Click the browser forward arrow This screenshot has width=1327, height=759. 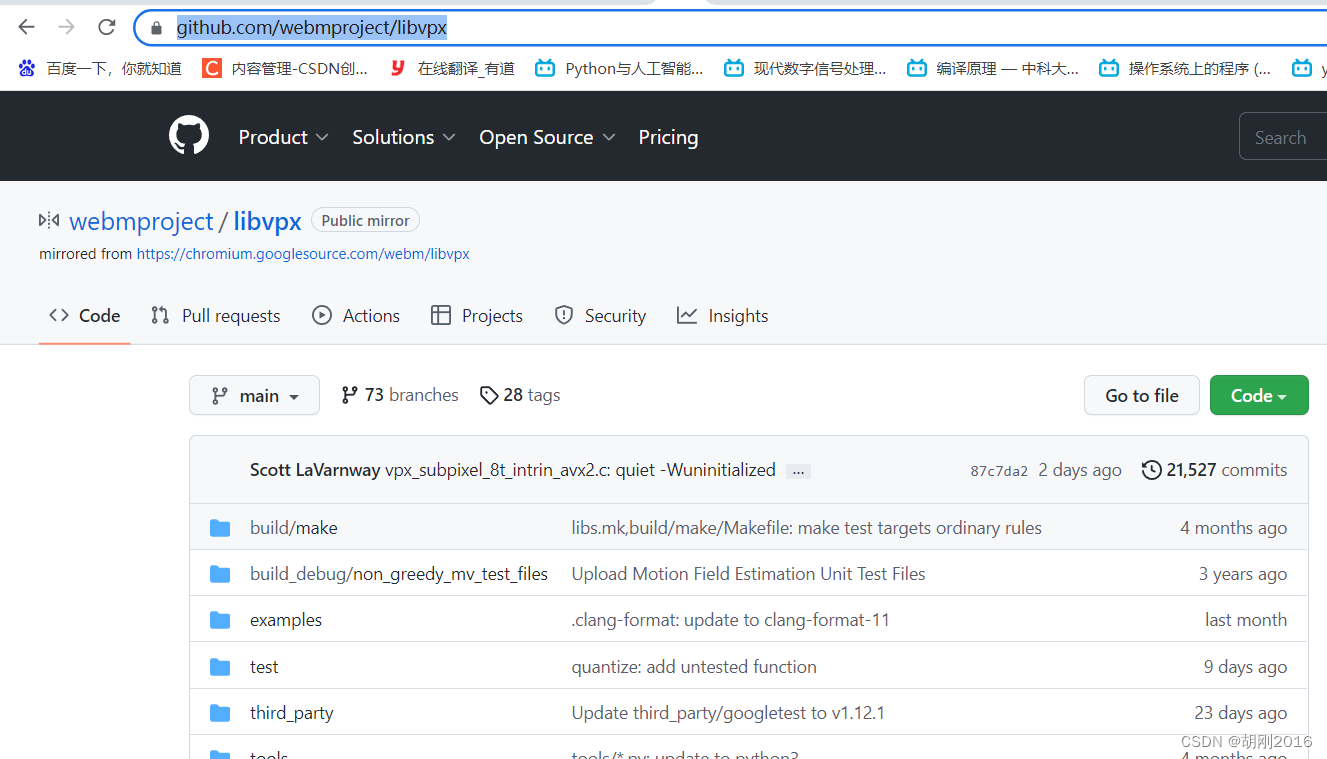click(67, 27)
